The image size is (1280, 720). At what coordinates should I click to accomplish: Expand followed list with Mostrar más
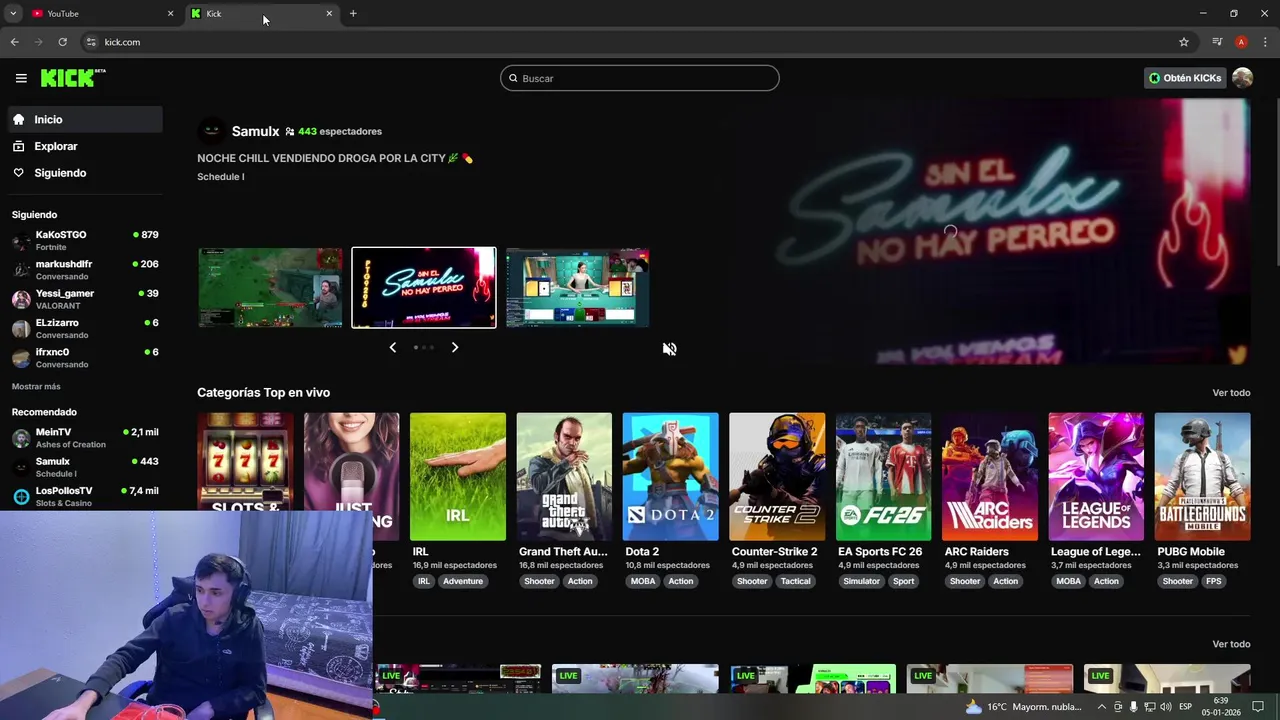[36, 386]
